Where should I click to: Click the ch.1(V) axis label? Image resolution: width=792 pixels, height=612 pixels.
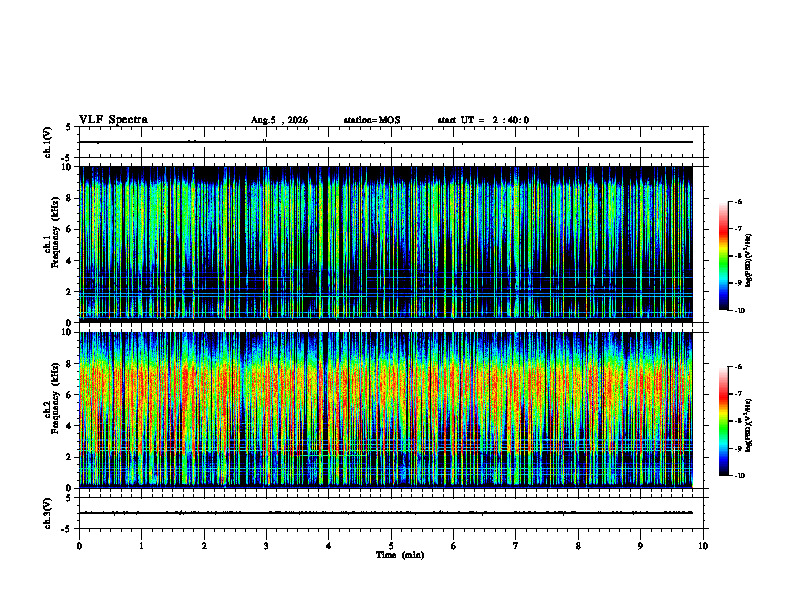pos(47,142)
